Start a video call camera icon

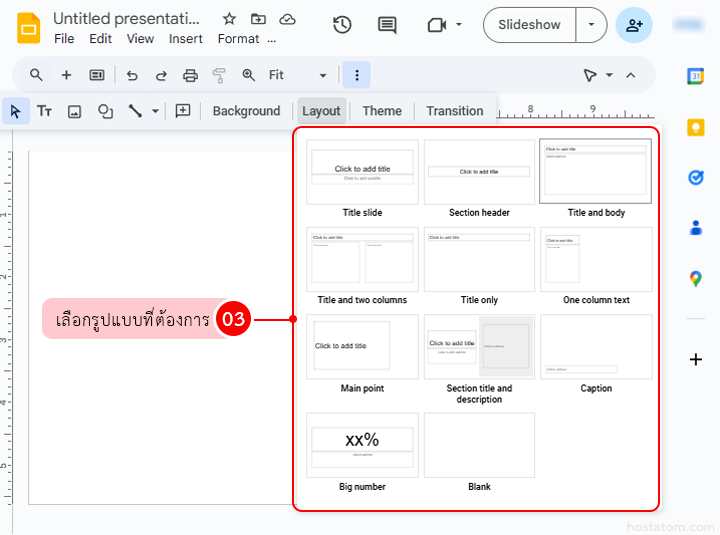click(x=437, y=25)
